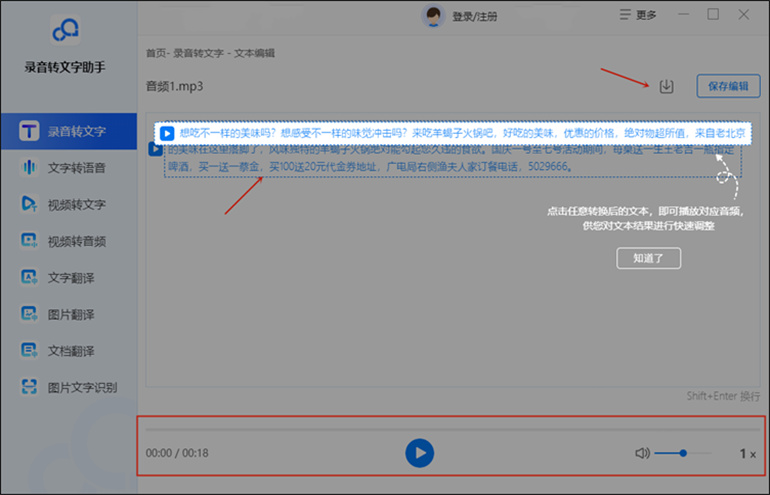The height and width of the screenshot is (495, 770).
Task: Open the 录音转文字 sidebar item
Action: tap(69, 131)
